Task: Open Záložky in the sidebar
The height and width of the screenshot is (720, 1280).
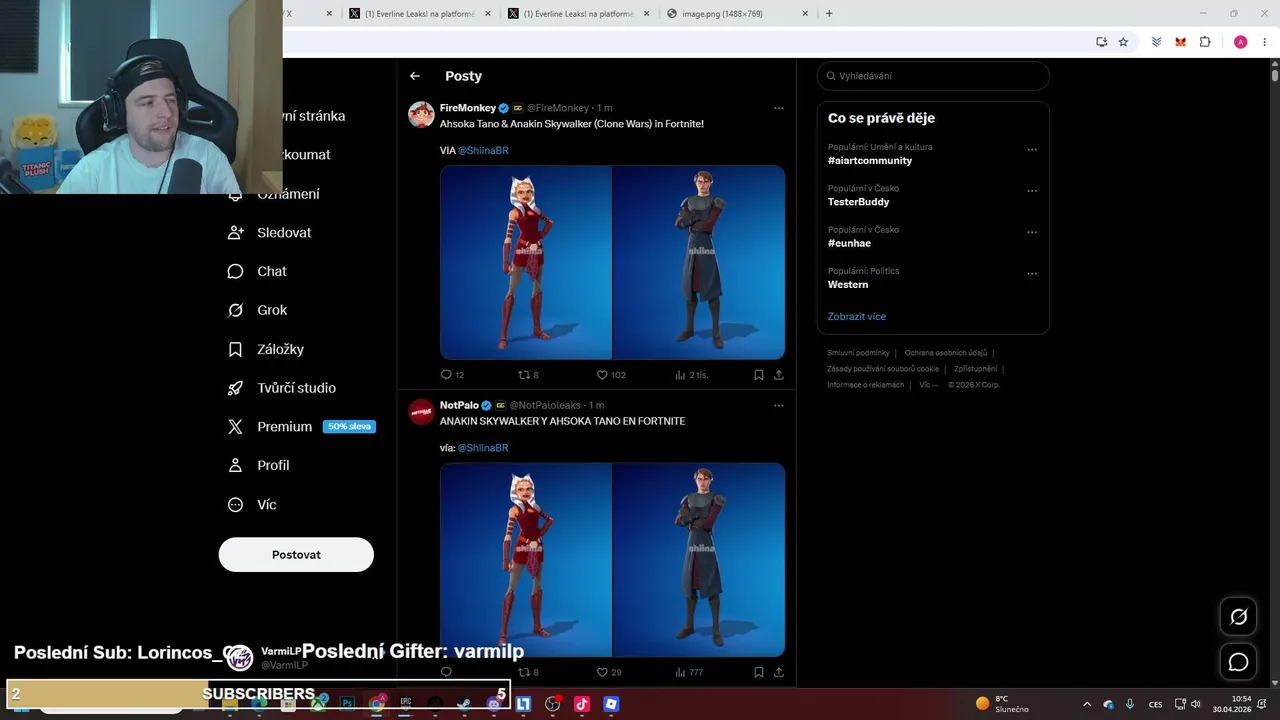Action: tap(266, 349)
